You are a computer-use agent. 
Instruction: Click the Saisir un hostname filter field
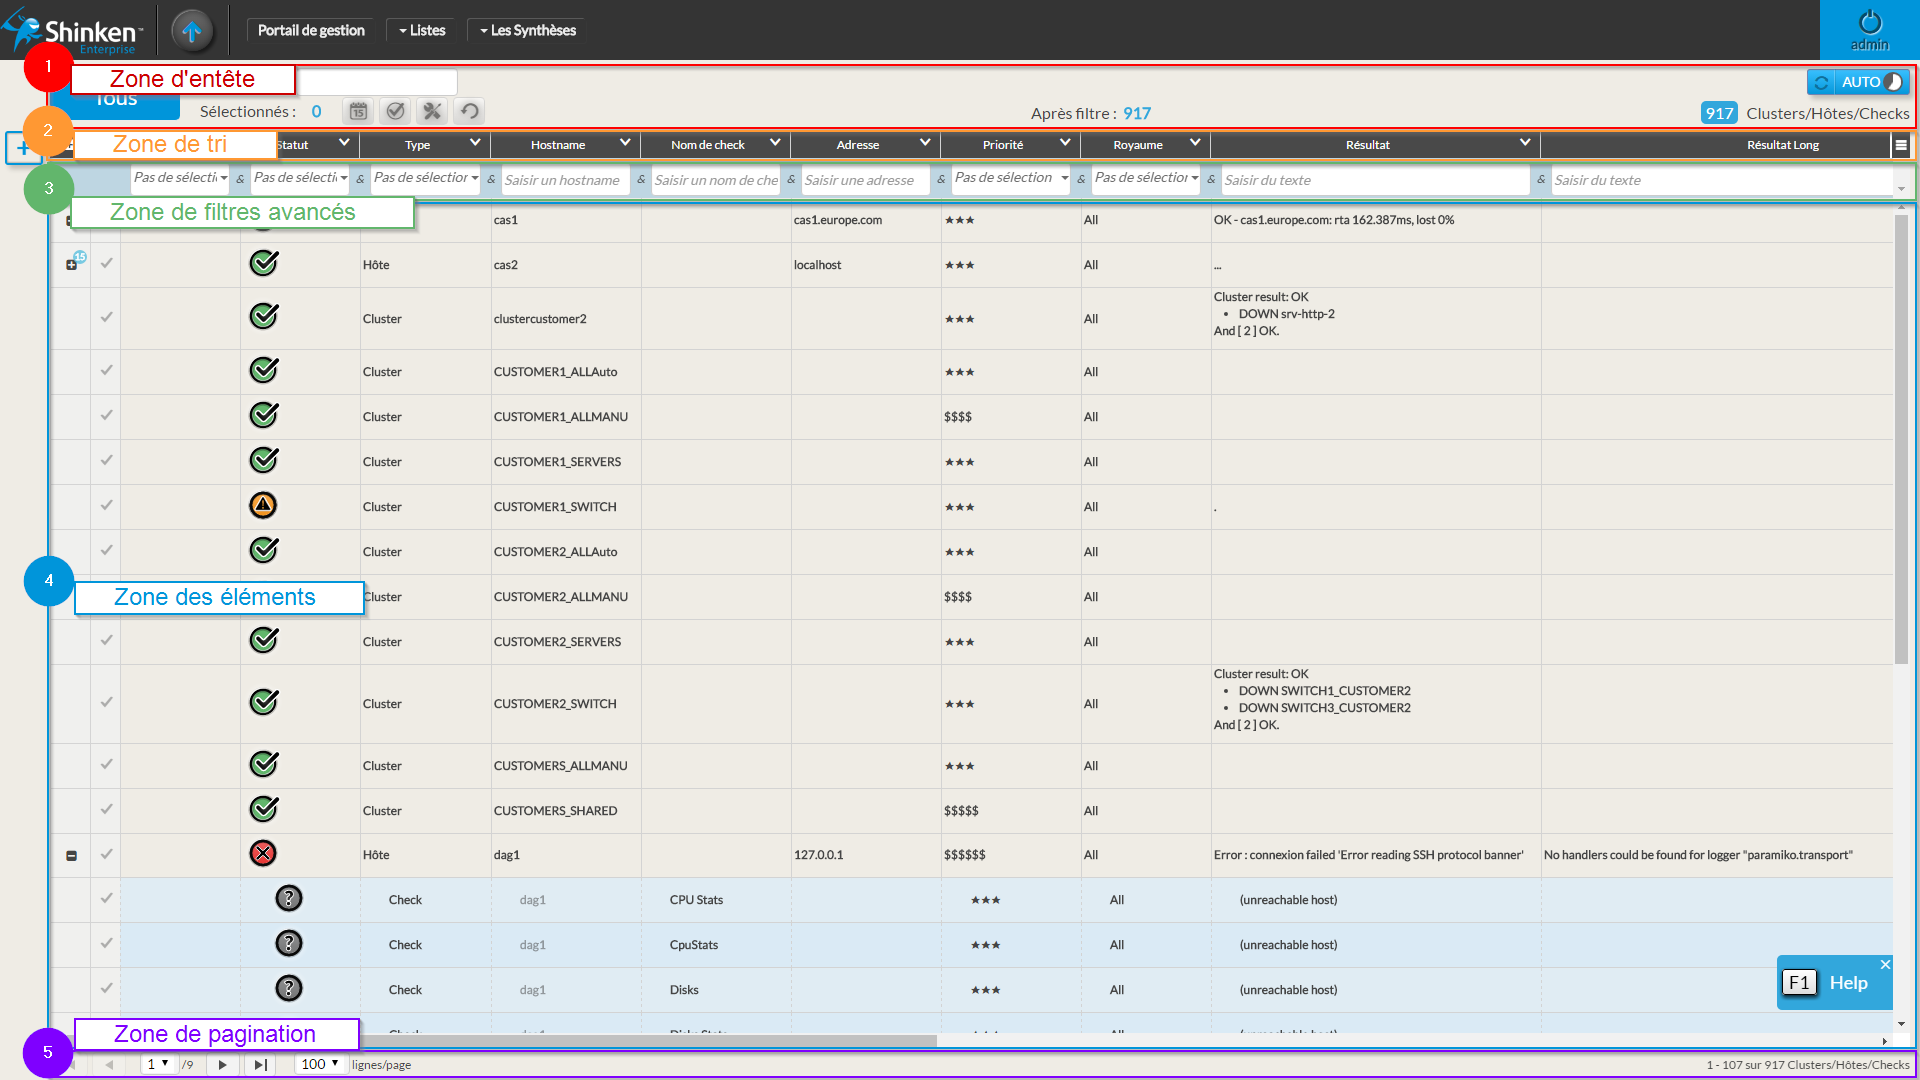point(564,180)
